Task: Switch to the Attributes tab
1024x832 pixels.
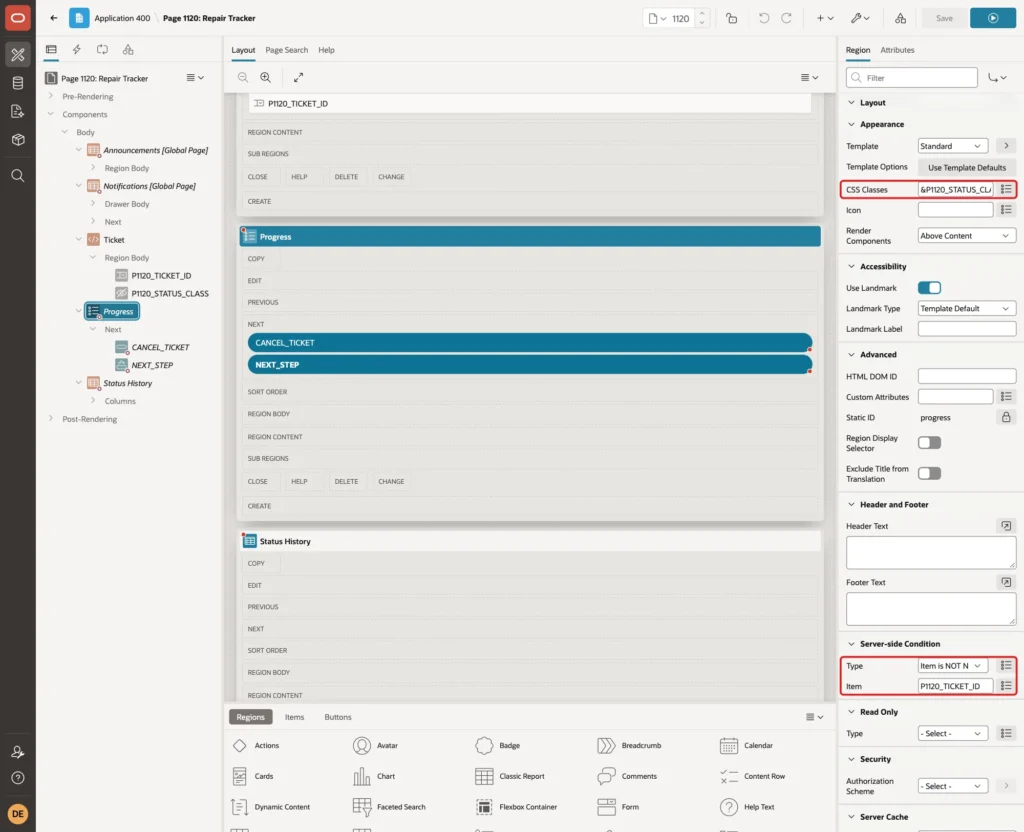Action: (x=897, y=50)
